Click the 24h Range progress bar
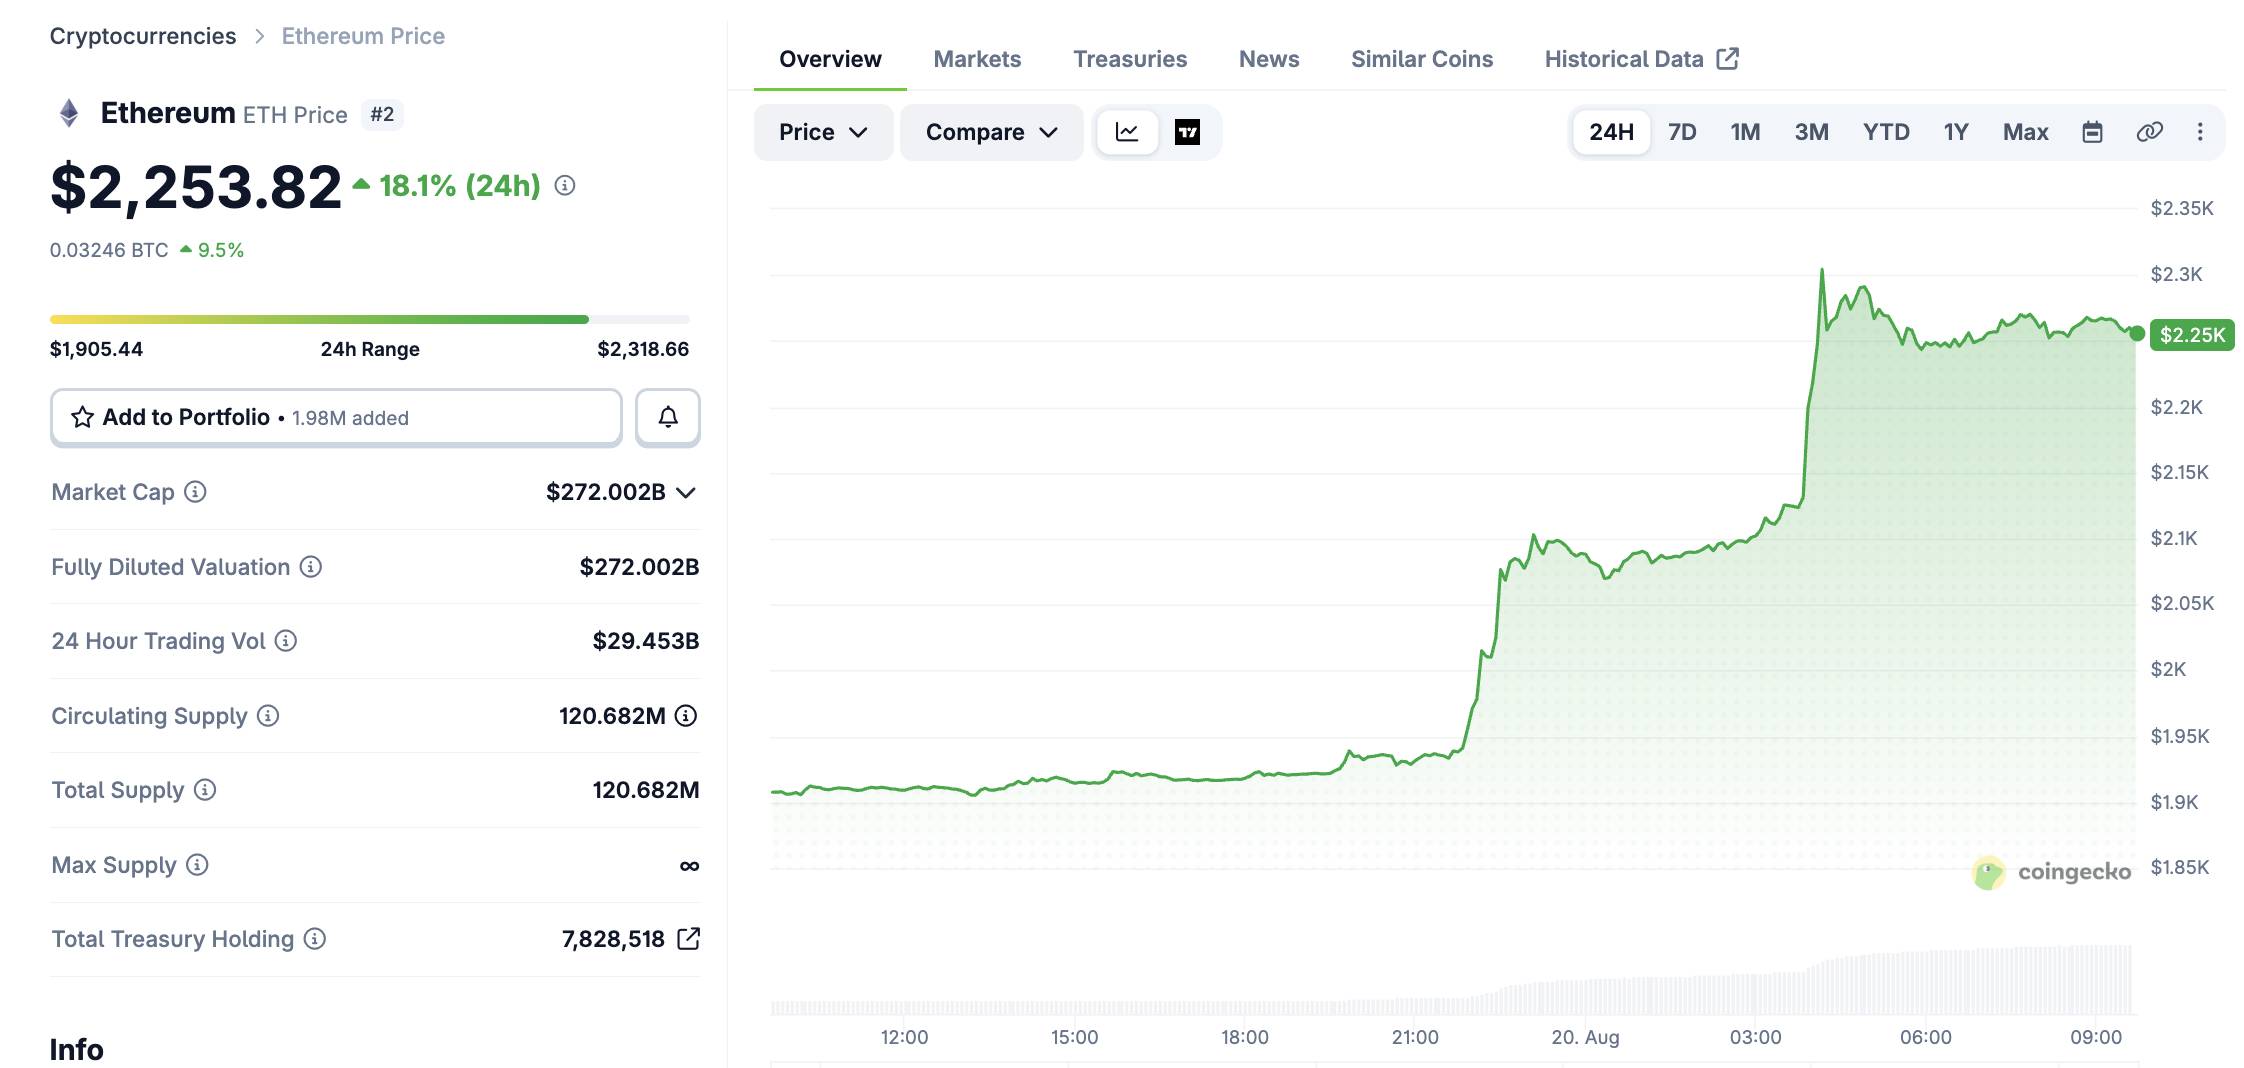 [370, 320]
